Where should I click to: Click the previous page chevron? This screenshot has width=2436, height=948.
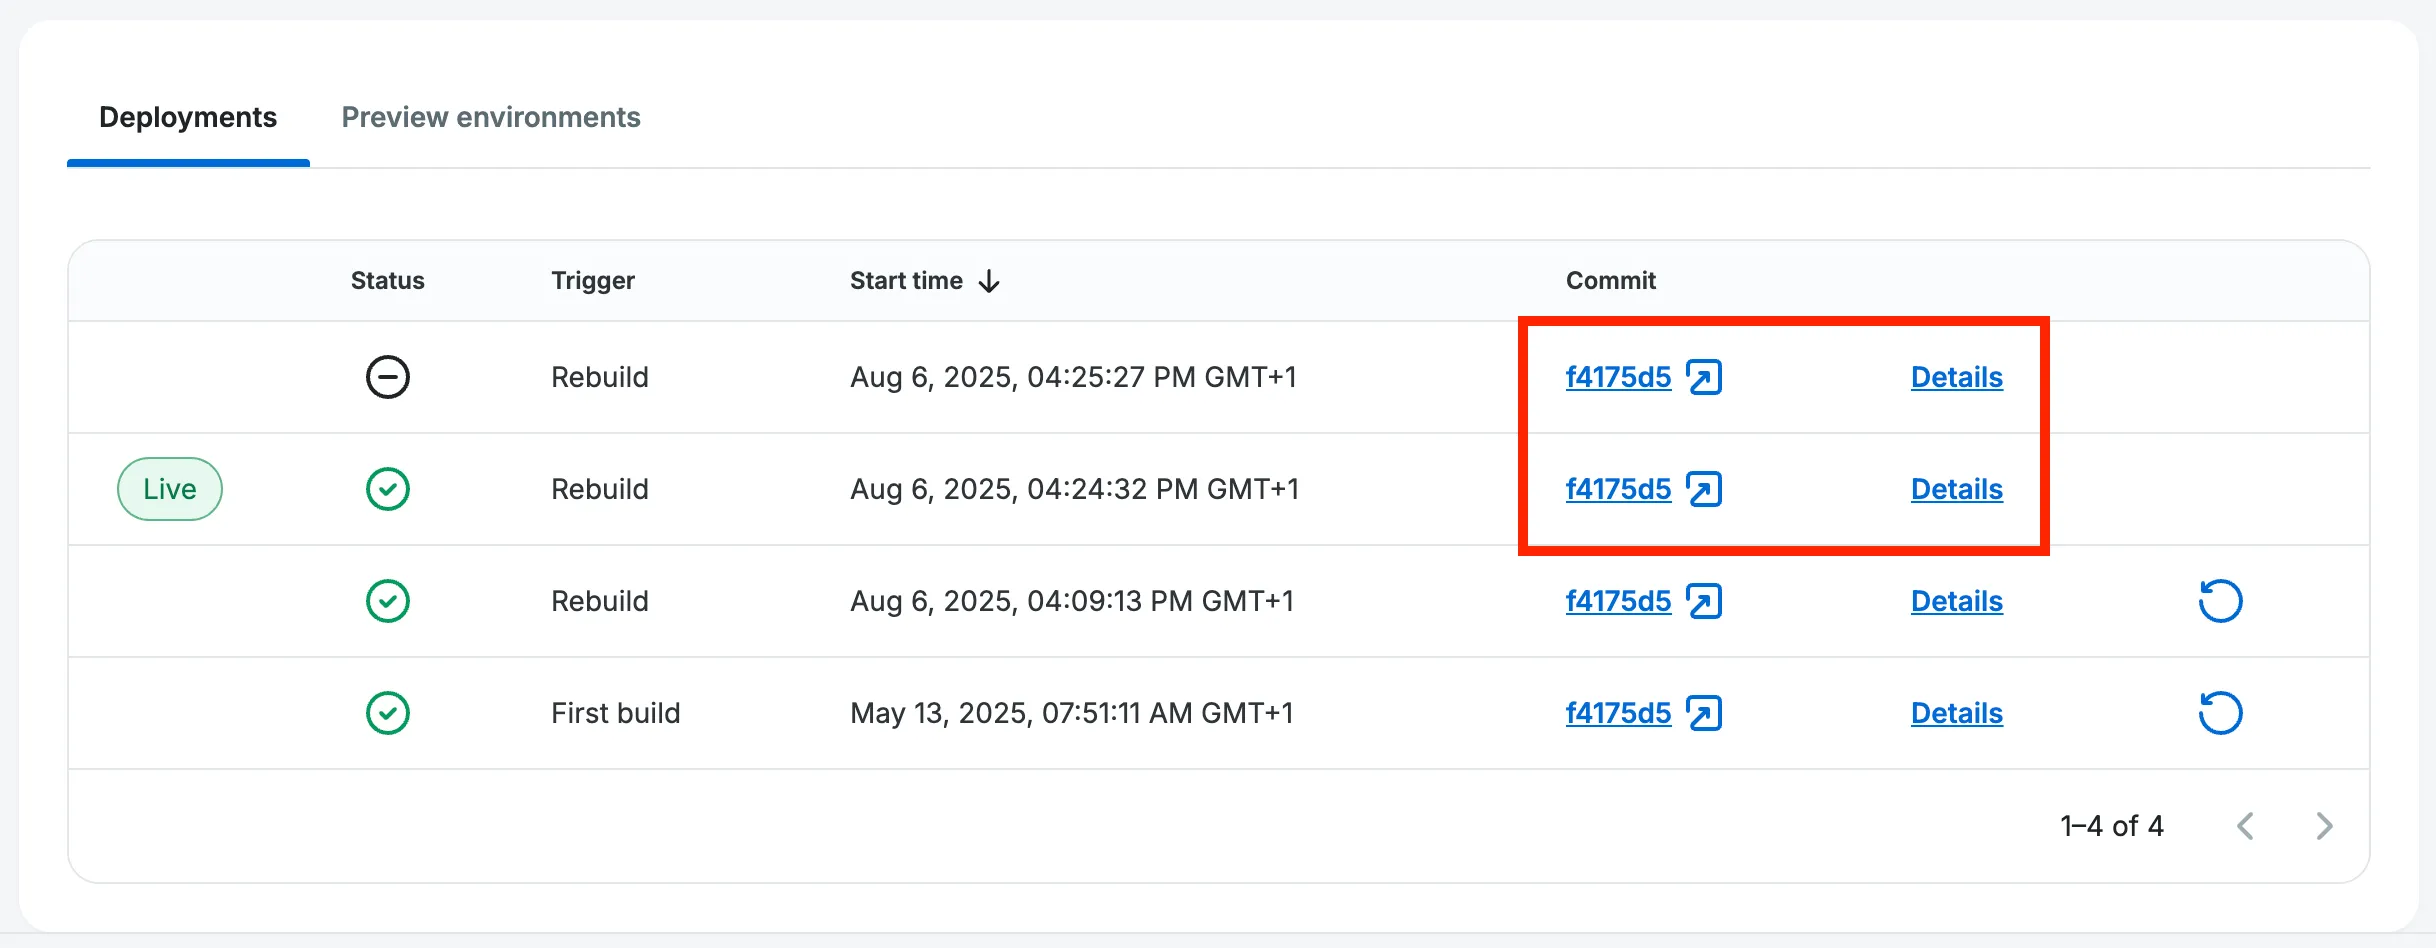click(2246, 826)
